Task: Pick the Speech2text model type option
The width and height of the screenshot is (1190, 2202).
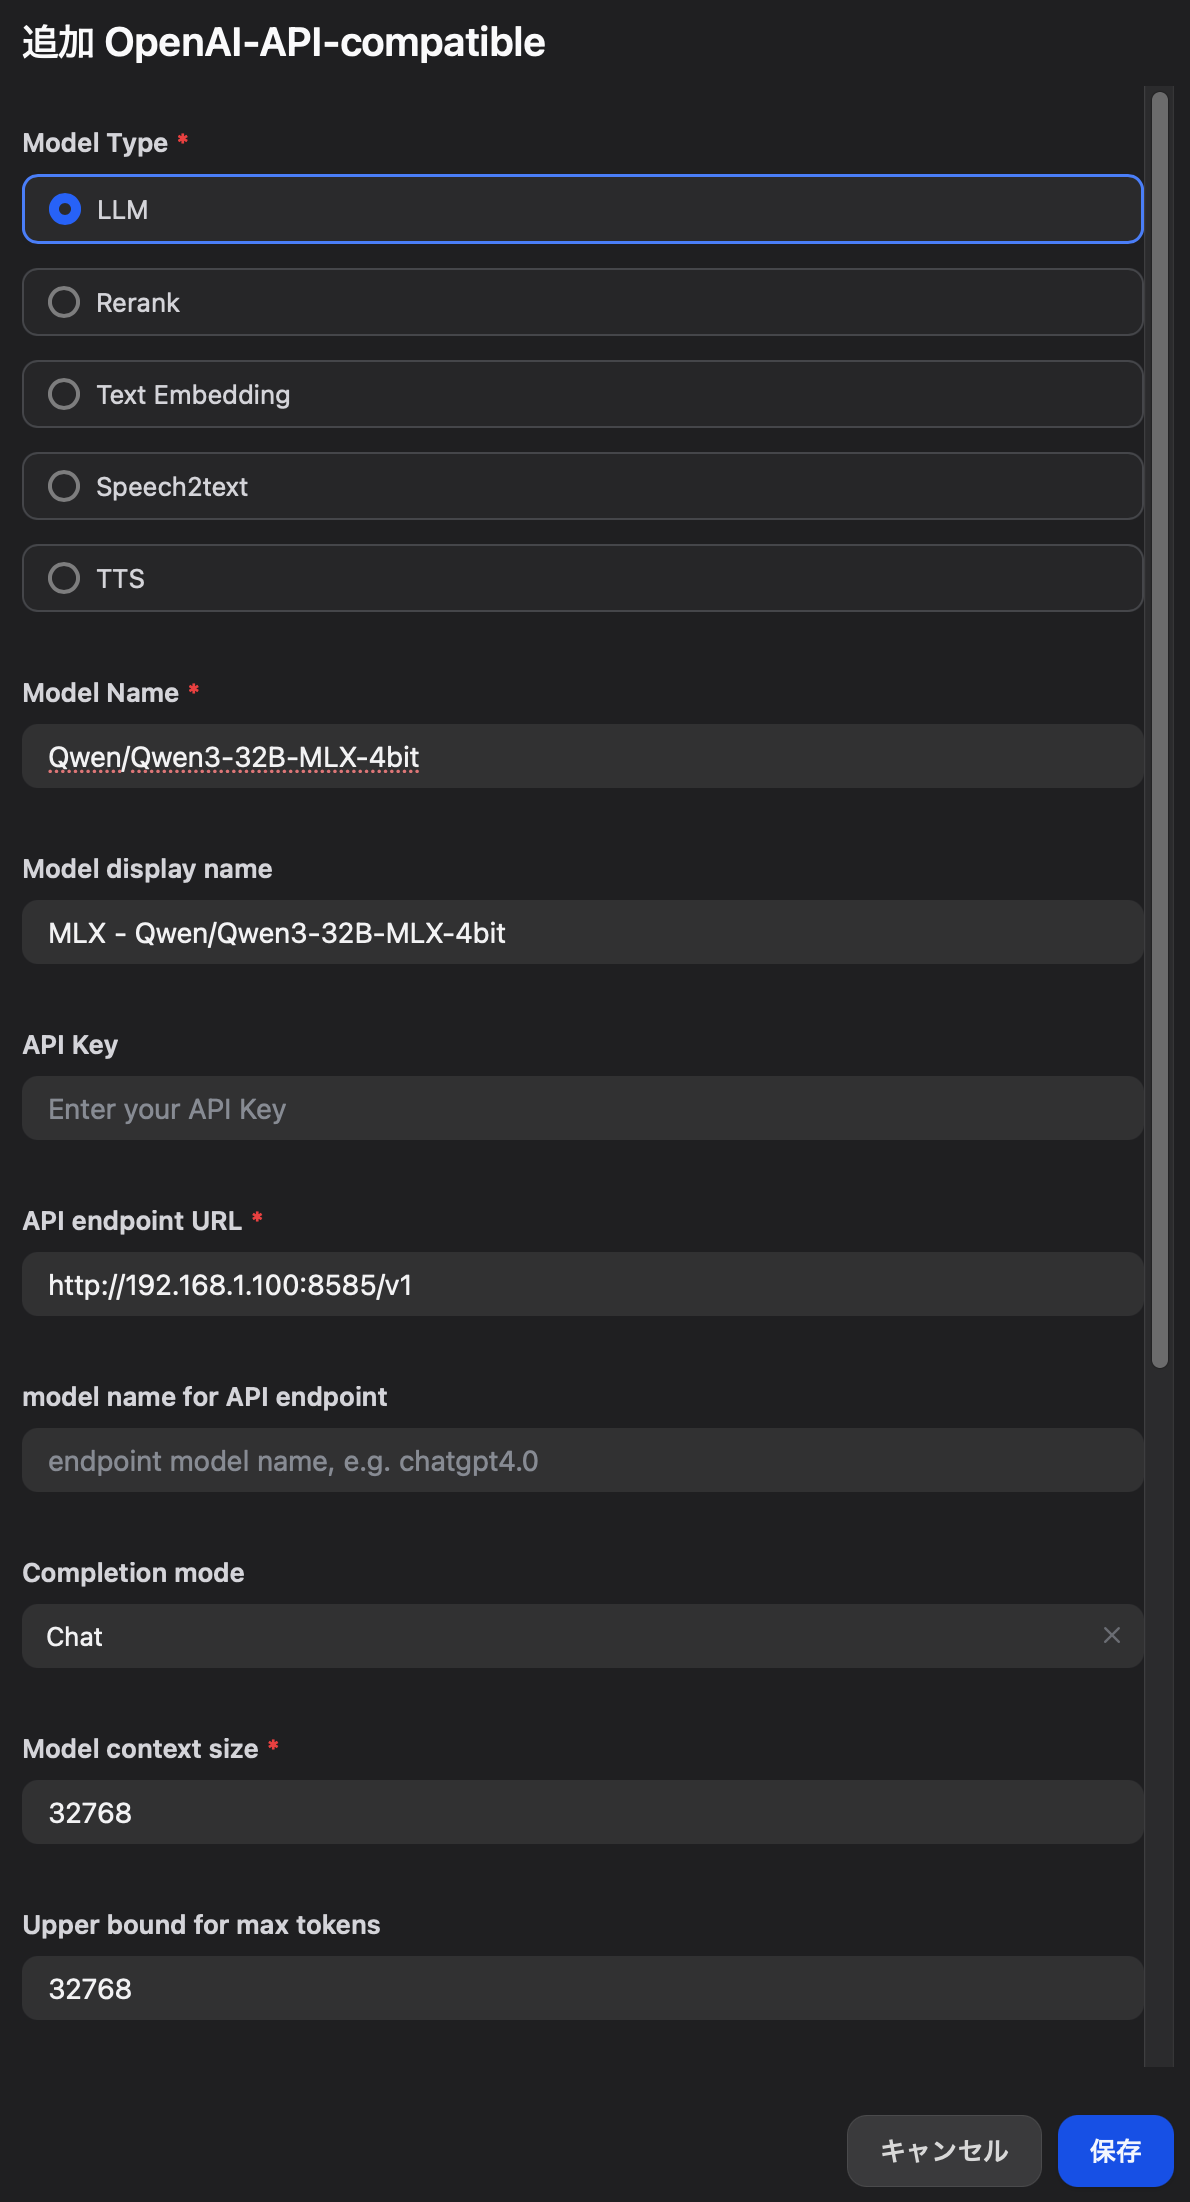Action: pyautogui.click(x=65, y=486)
